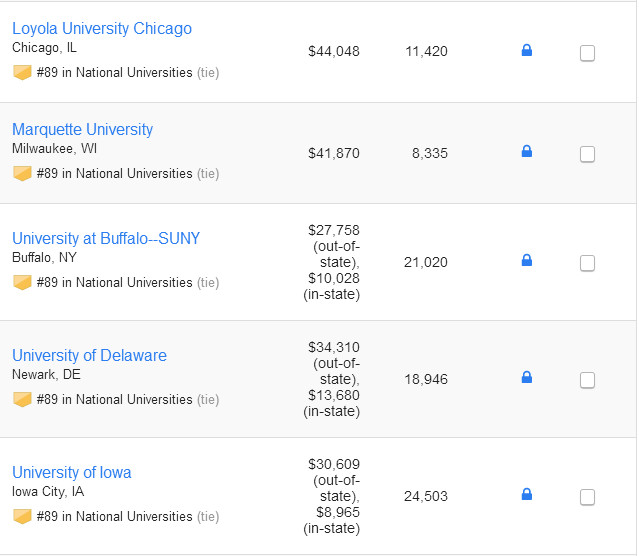Visit the University of Iowa profile link
Image resolution: width=639 pixels, height=556 pixels.
tap(71, 472)
